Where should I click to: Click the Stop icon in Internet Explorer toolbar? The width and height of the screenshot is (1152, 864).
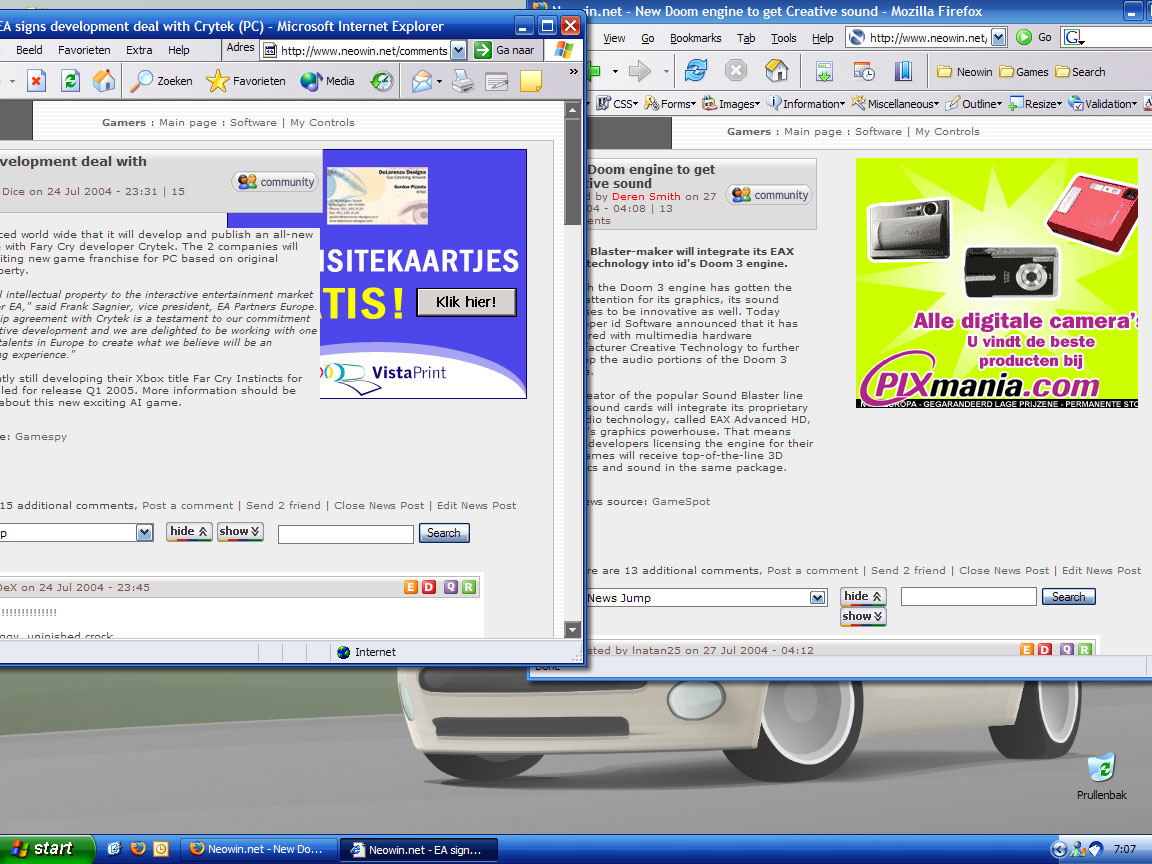36,81
